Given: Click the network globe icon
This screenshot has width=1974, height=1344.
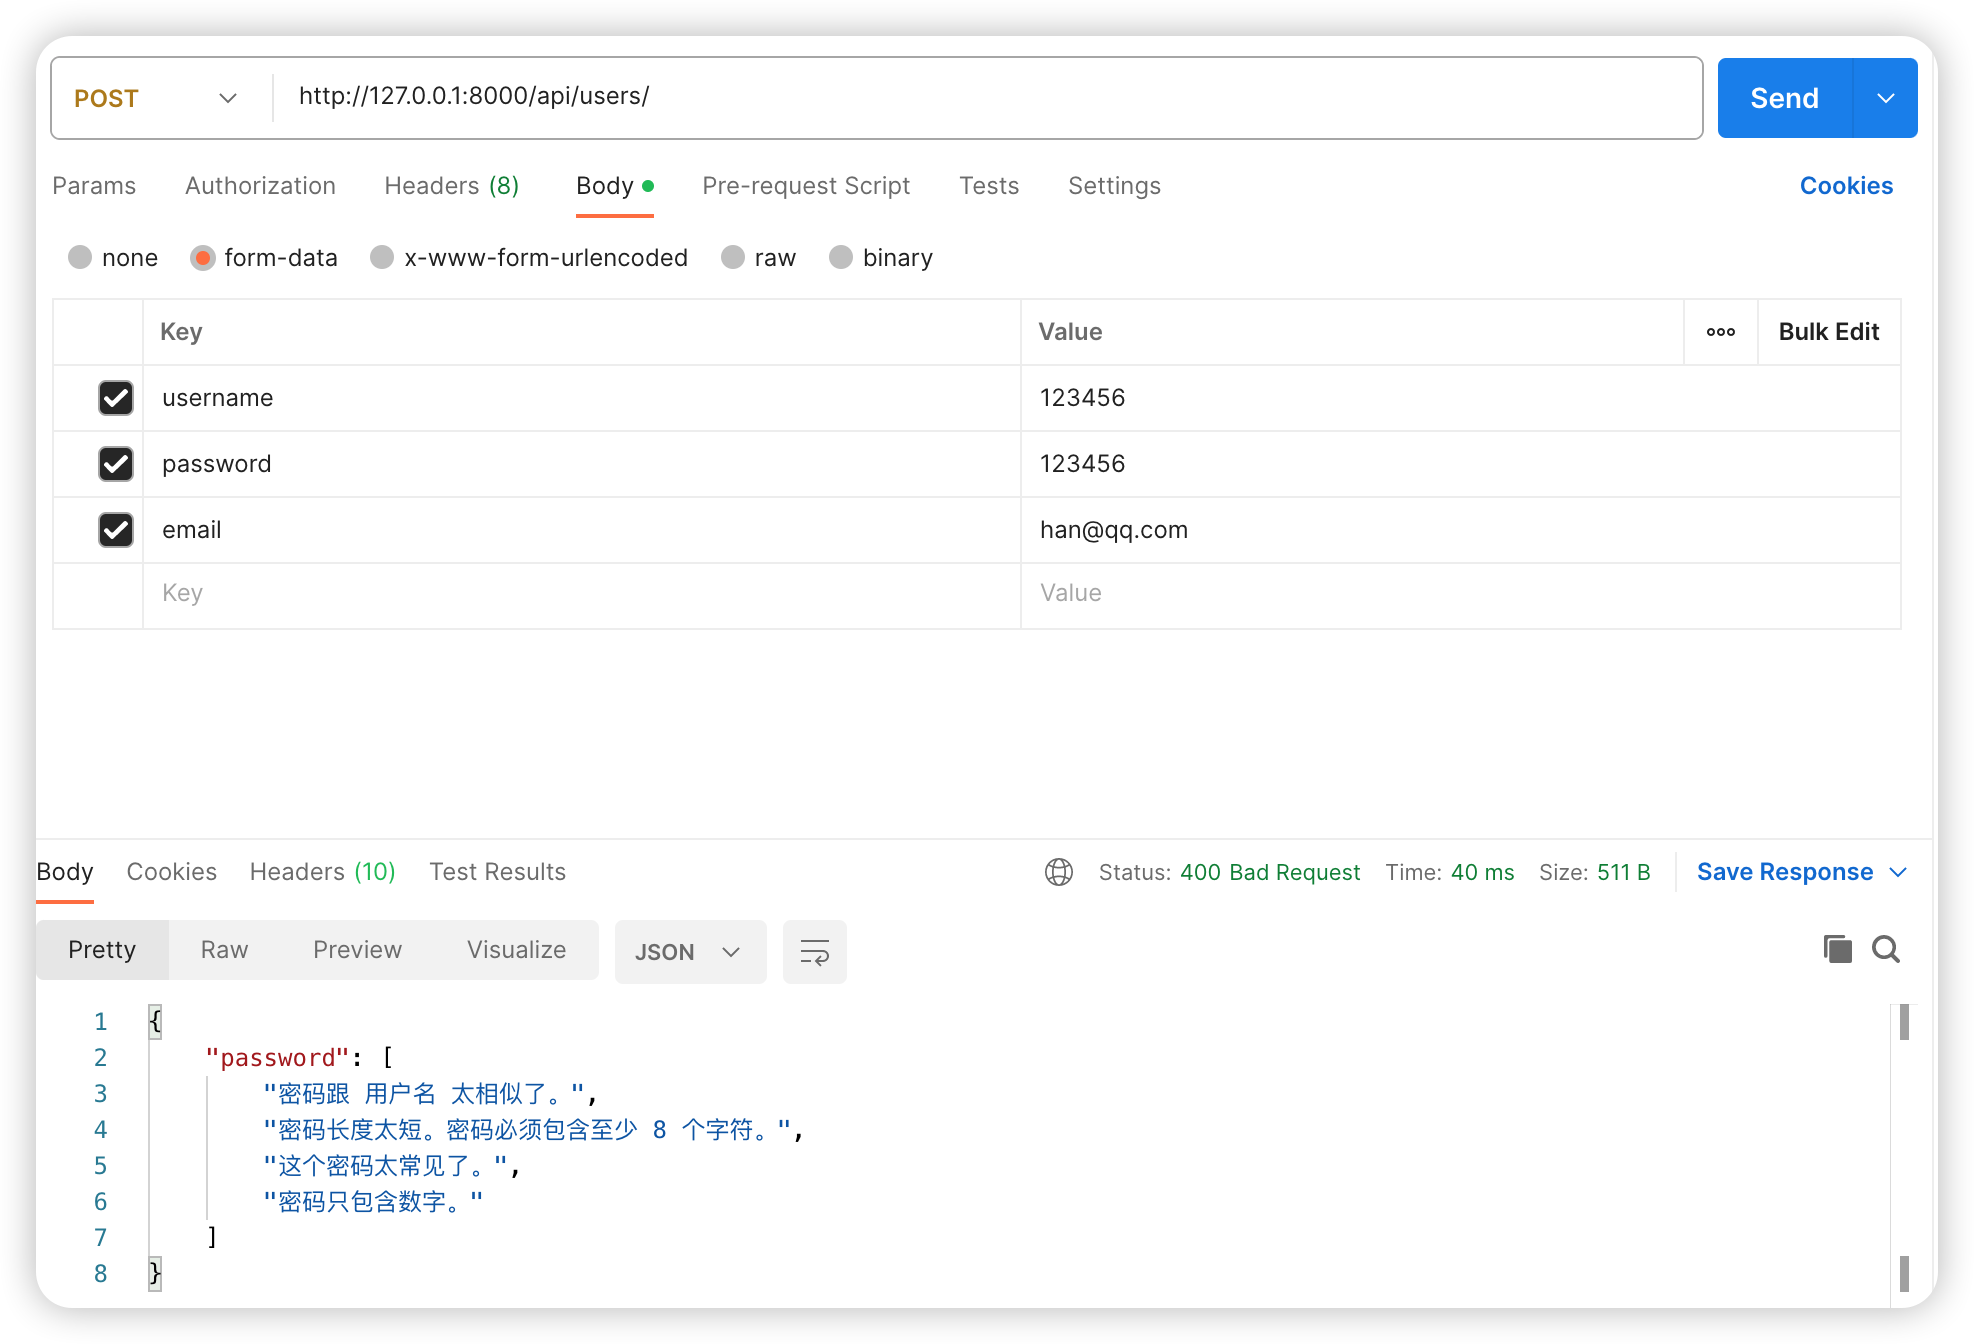Looking at the screenshot, I should [1058, 872].
